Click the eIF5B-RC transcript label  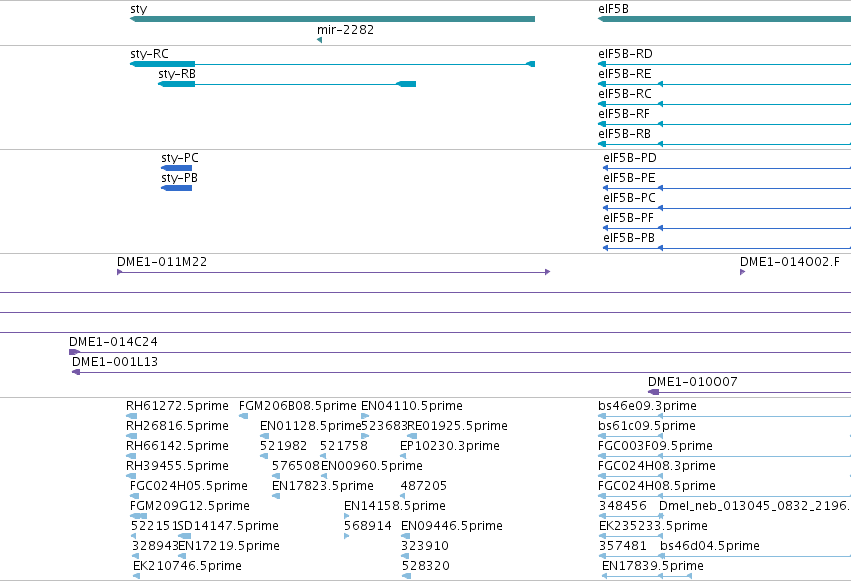click(625, 94)
